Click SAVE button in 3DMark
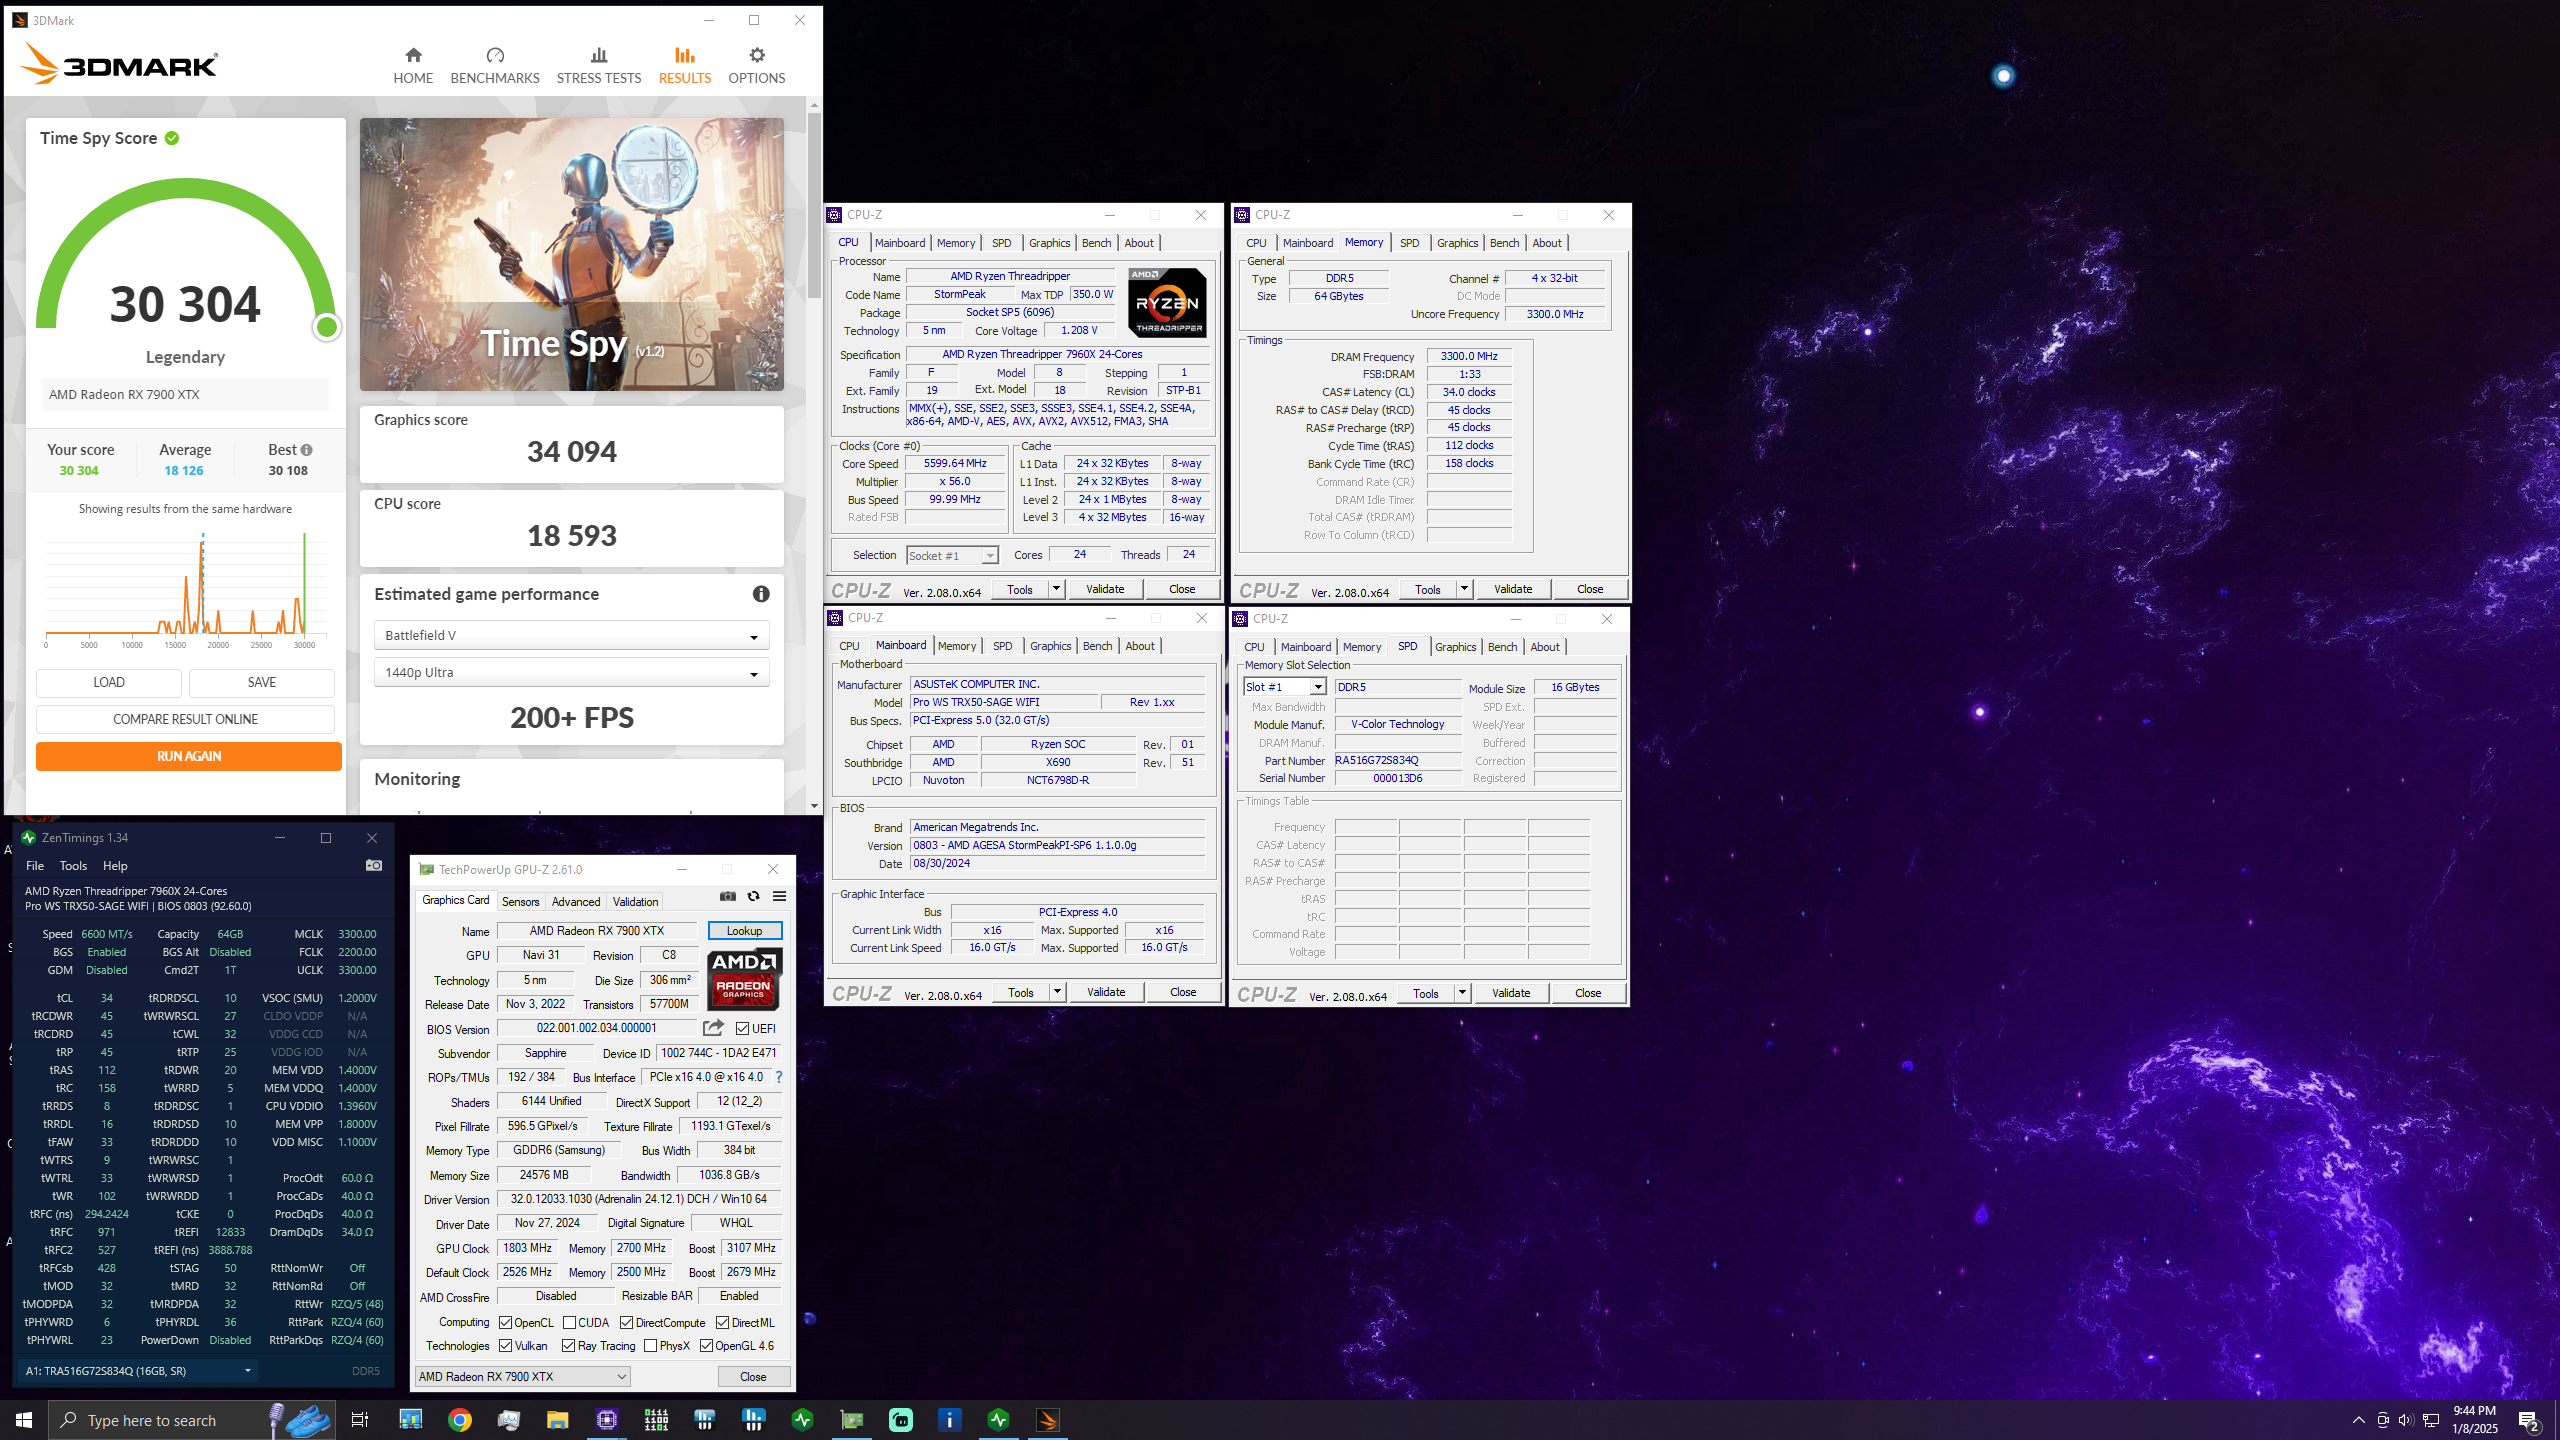The height and width of the screenshot is (1440, 2560). (262, 682)
